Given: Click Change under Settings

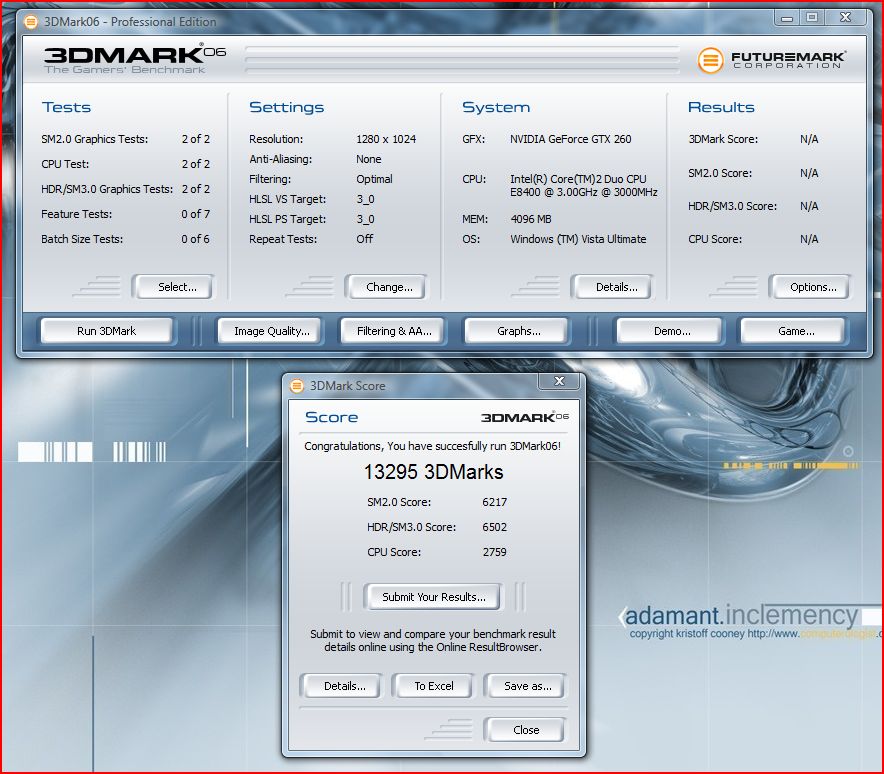Looking at the screenshot, I should [x=389, y=287].
